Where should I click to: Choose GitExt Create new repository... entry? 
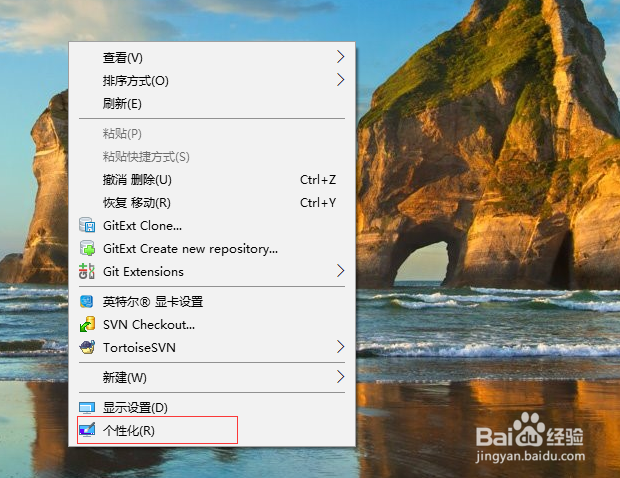point(212,248)
